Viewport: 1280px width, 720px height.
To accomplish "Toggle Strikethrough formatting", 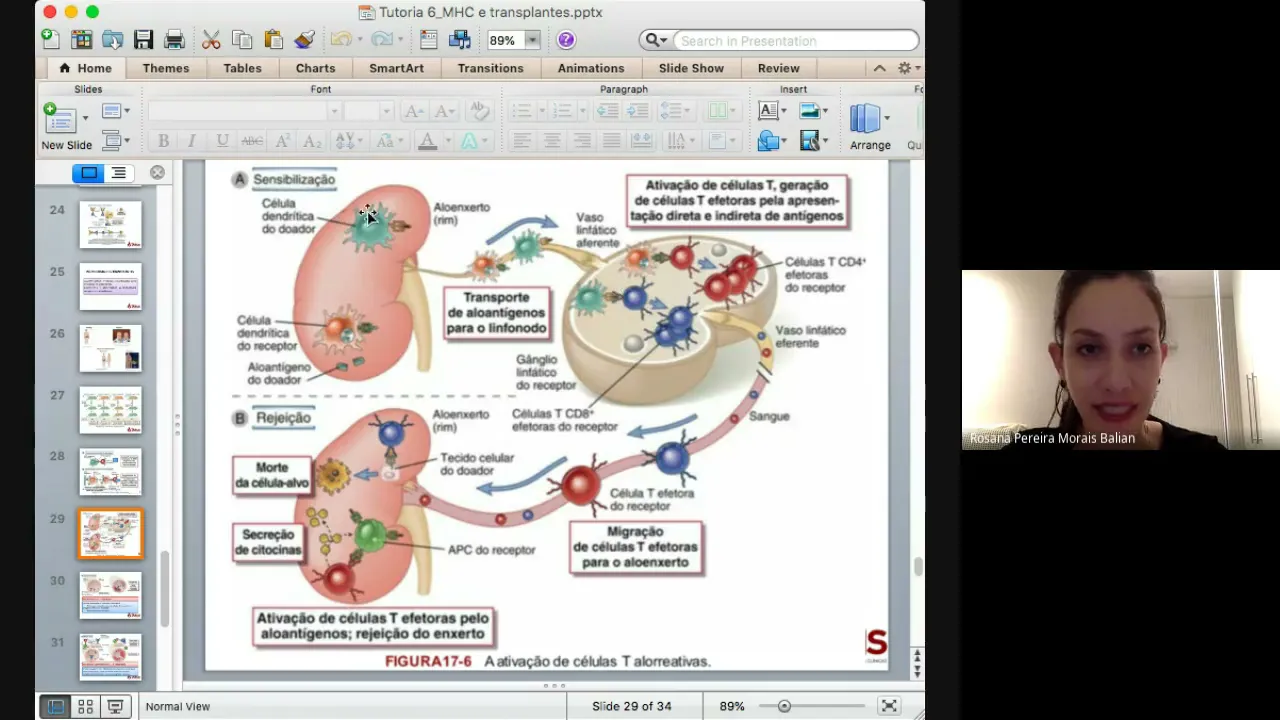I will 252,141.
